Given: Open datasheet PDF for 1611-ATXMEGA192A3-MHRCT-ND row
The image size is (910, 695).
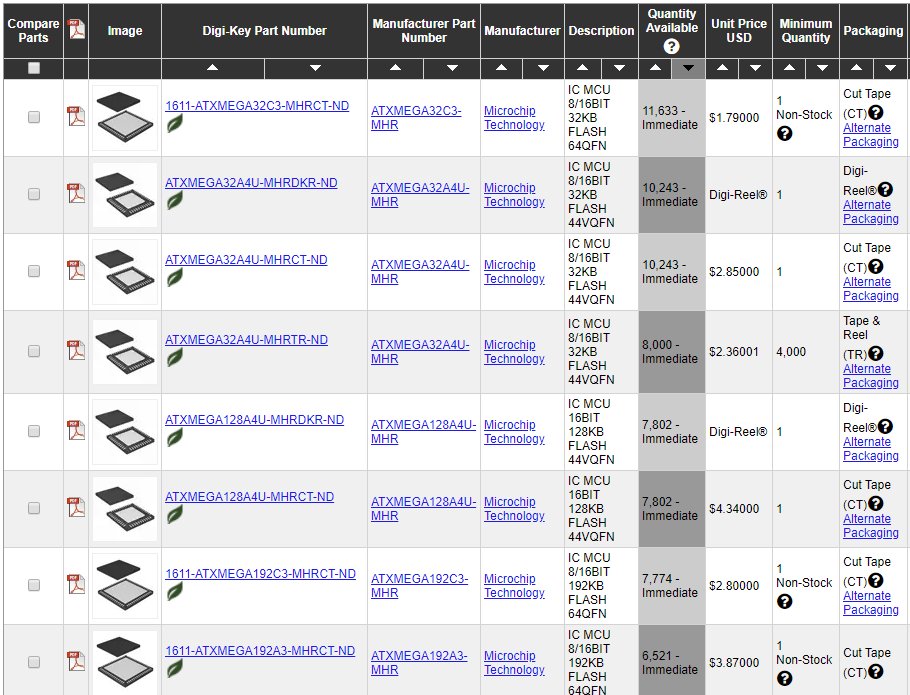Looking at the screenshot, I should [76, 661].
